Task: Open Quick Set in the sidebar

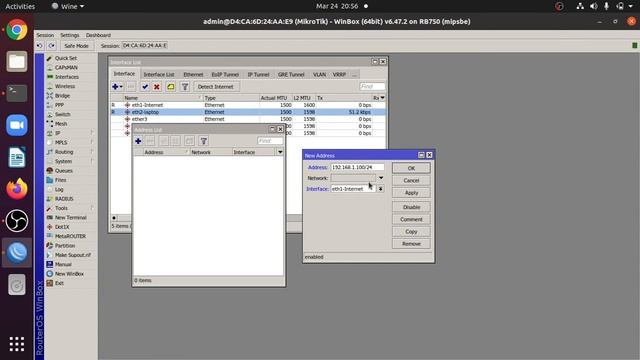Action: pos(66,58)
